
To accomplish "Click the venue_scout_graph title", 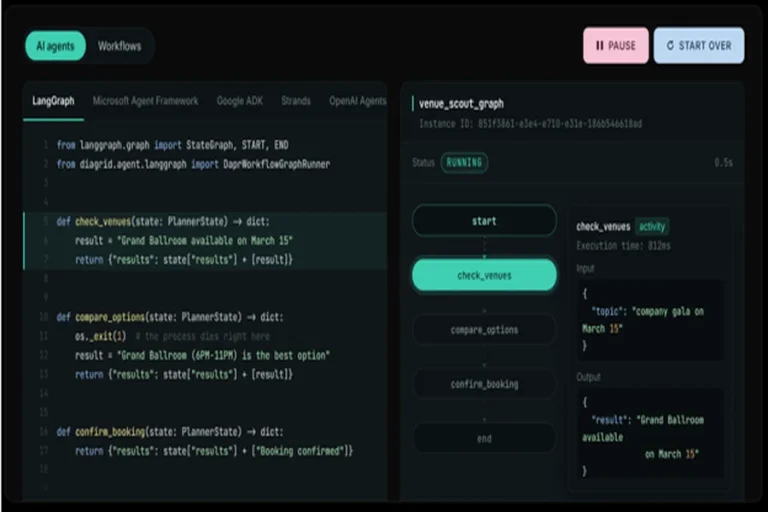I will [461, 104].
